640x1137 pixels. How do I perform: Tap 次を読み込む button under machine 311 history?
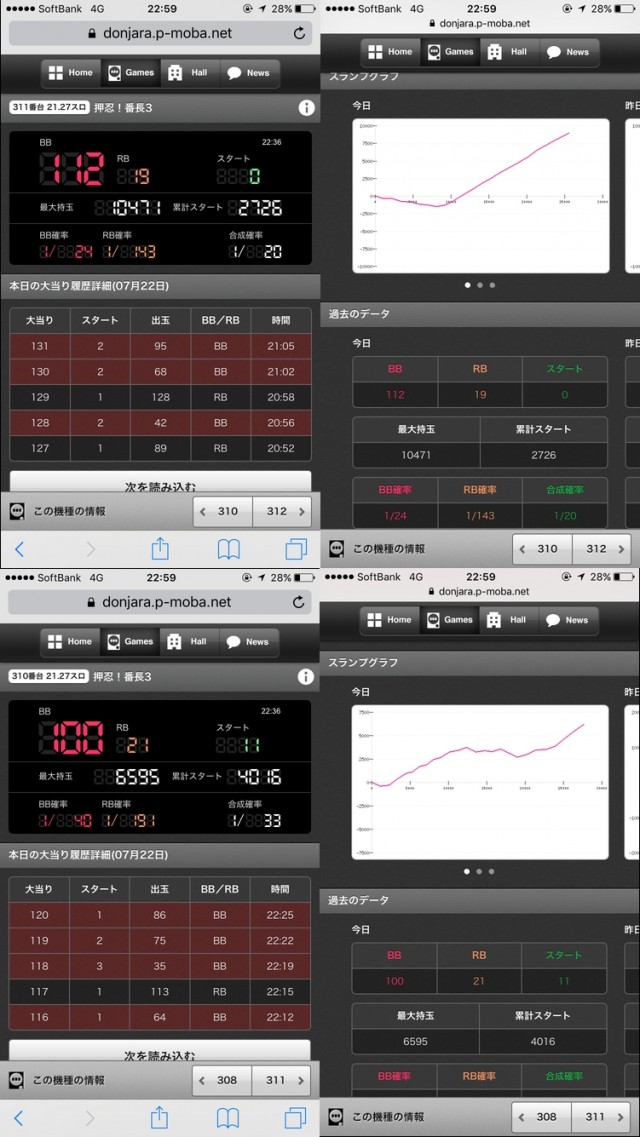tap(160, 482)
